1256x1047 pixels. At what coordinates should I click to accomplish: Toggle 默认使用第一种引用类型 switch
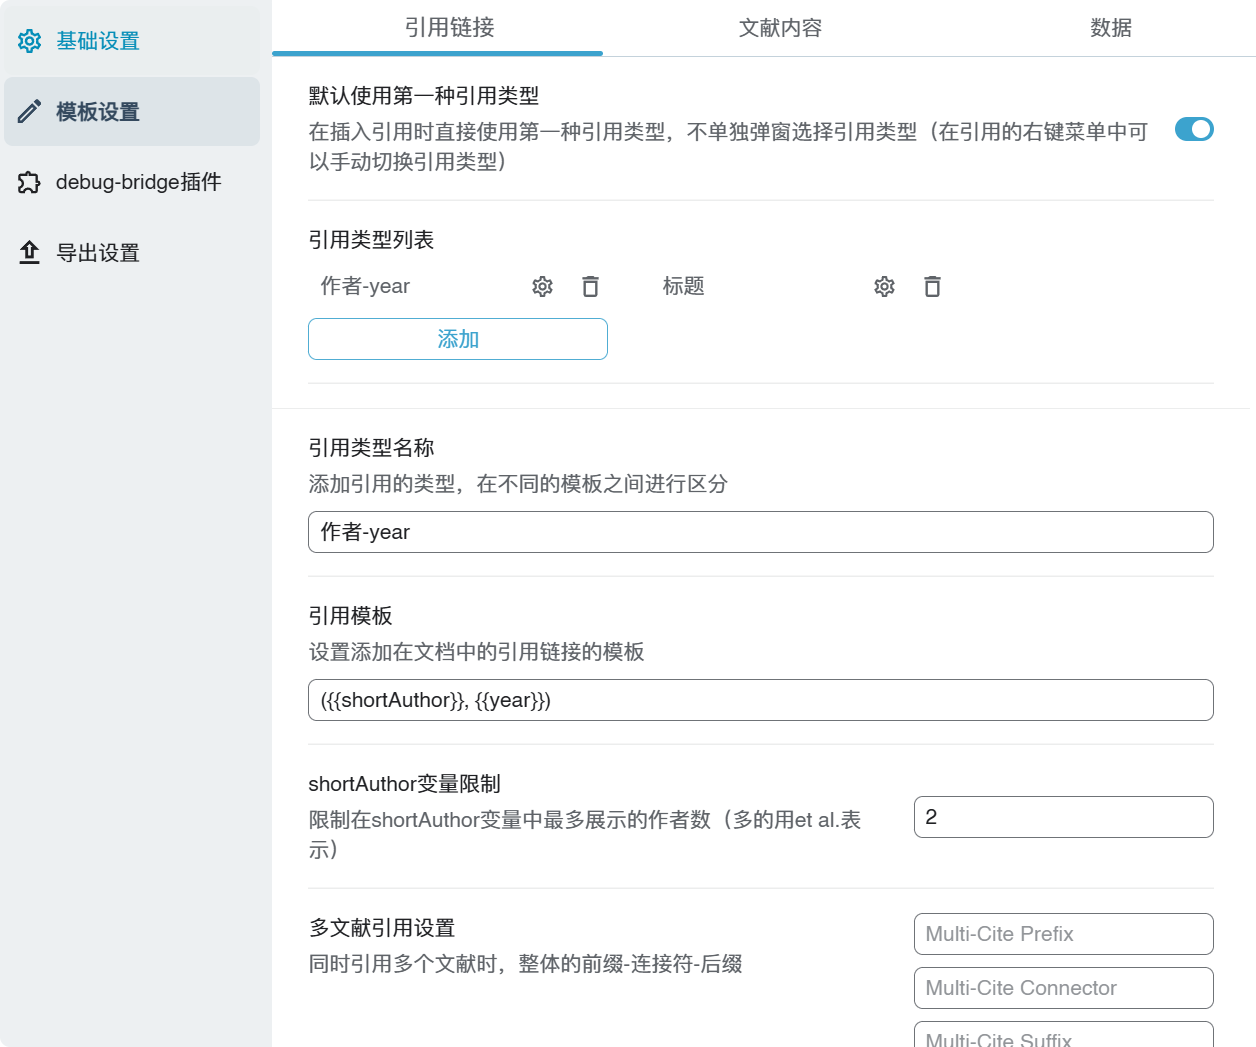(x=1193, y=130)
